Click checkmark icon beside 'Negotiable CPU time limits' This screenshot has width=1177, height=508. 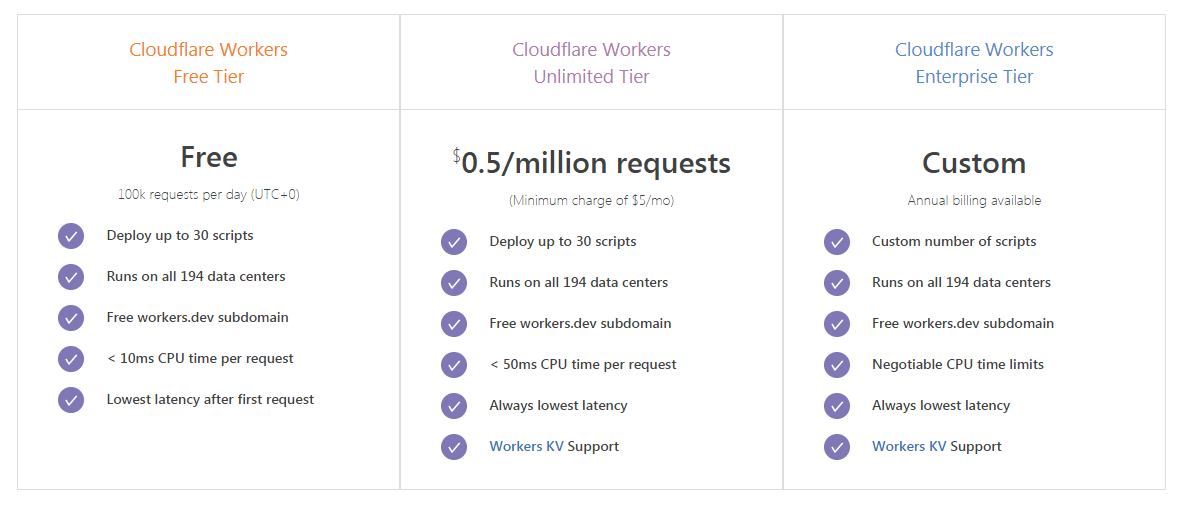(837, 365)
